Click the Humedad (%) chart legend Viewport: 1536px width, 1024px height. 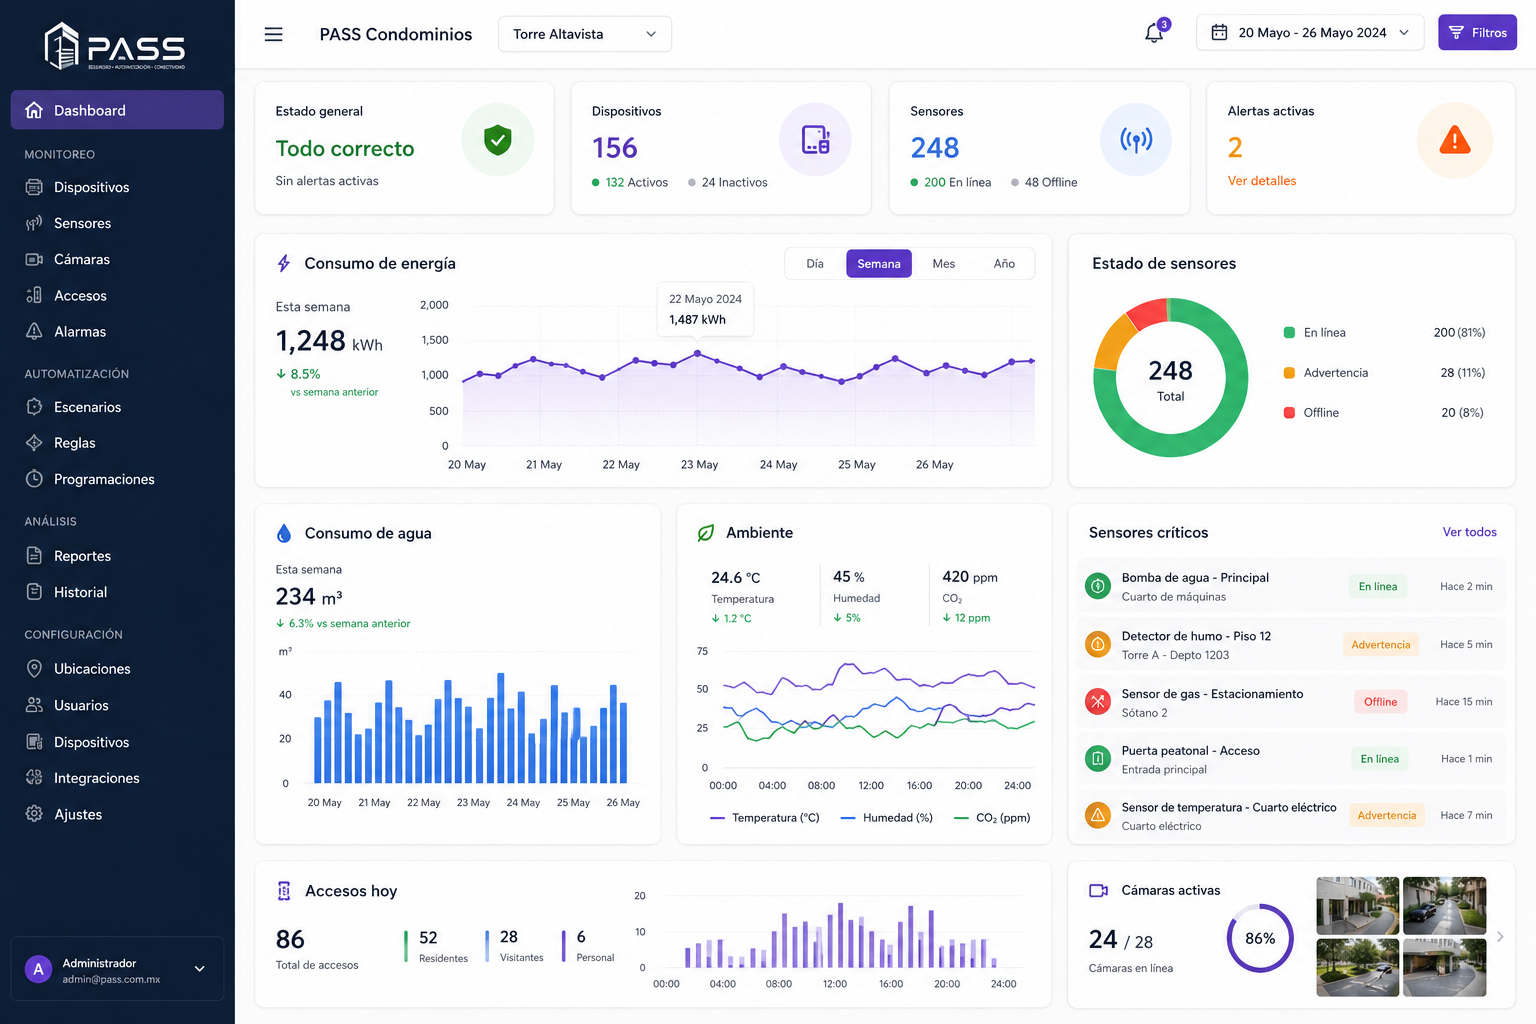point(887,818)
